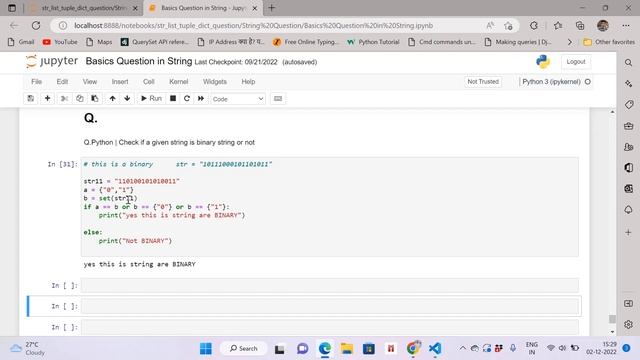Screen dimensions: 640x360
Task: Open the YouTube bookmark
Action: tap(60, 42)
